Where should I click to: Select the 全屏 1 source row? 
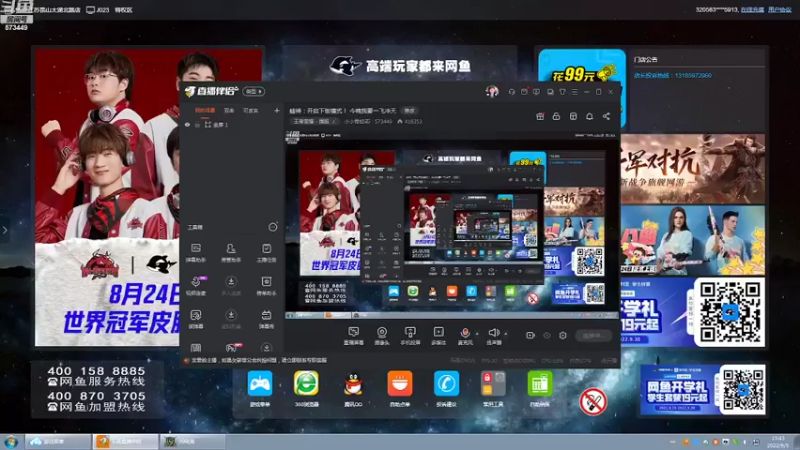click(x=232, y=124)
